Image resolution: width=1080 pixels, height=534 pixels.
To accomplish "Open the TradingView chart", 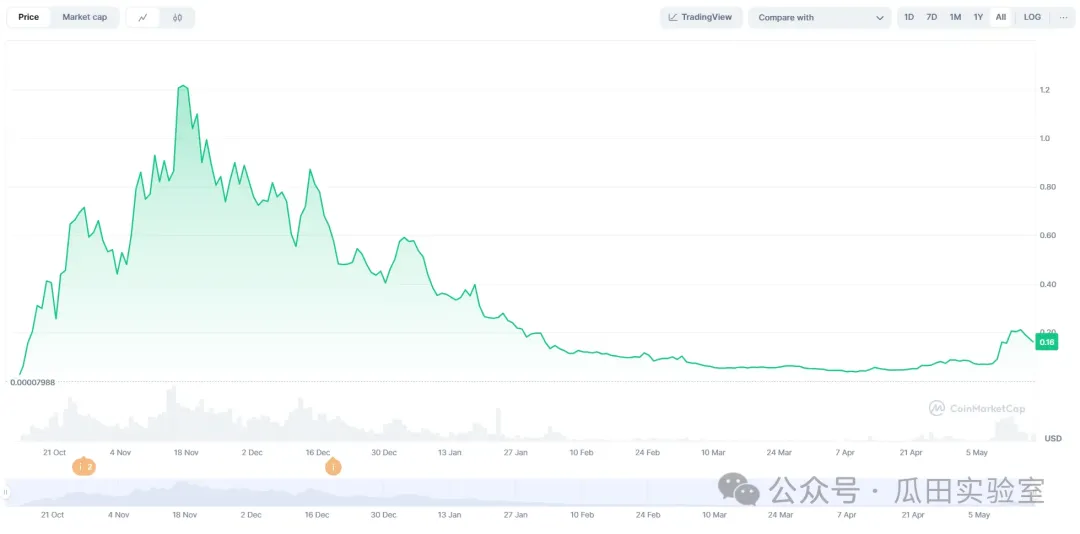I will 700,17.
